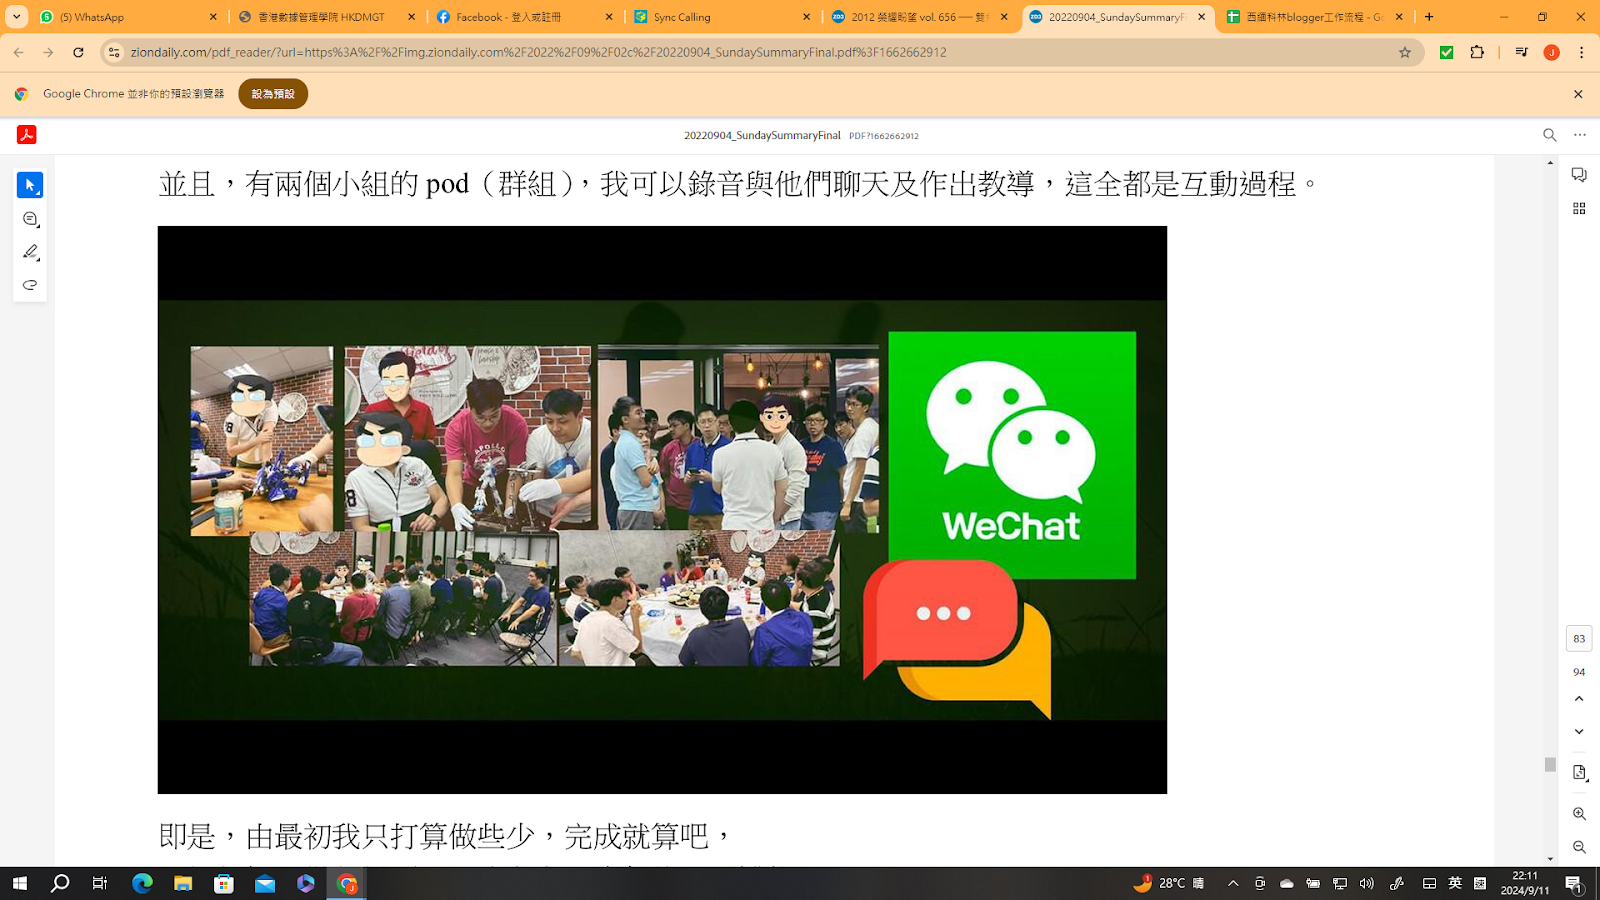The image size is (1600, 900).
Task: Click the 設為預設 set default button
Action: [x=273, y=94]
